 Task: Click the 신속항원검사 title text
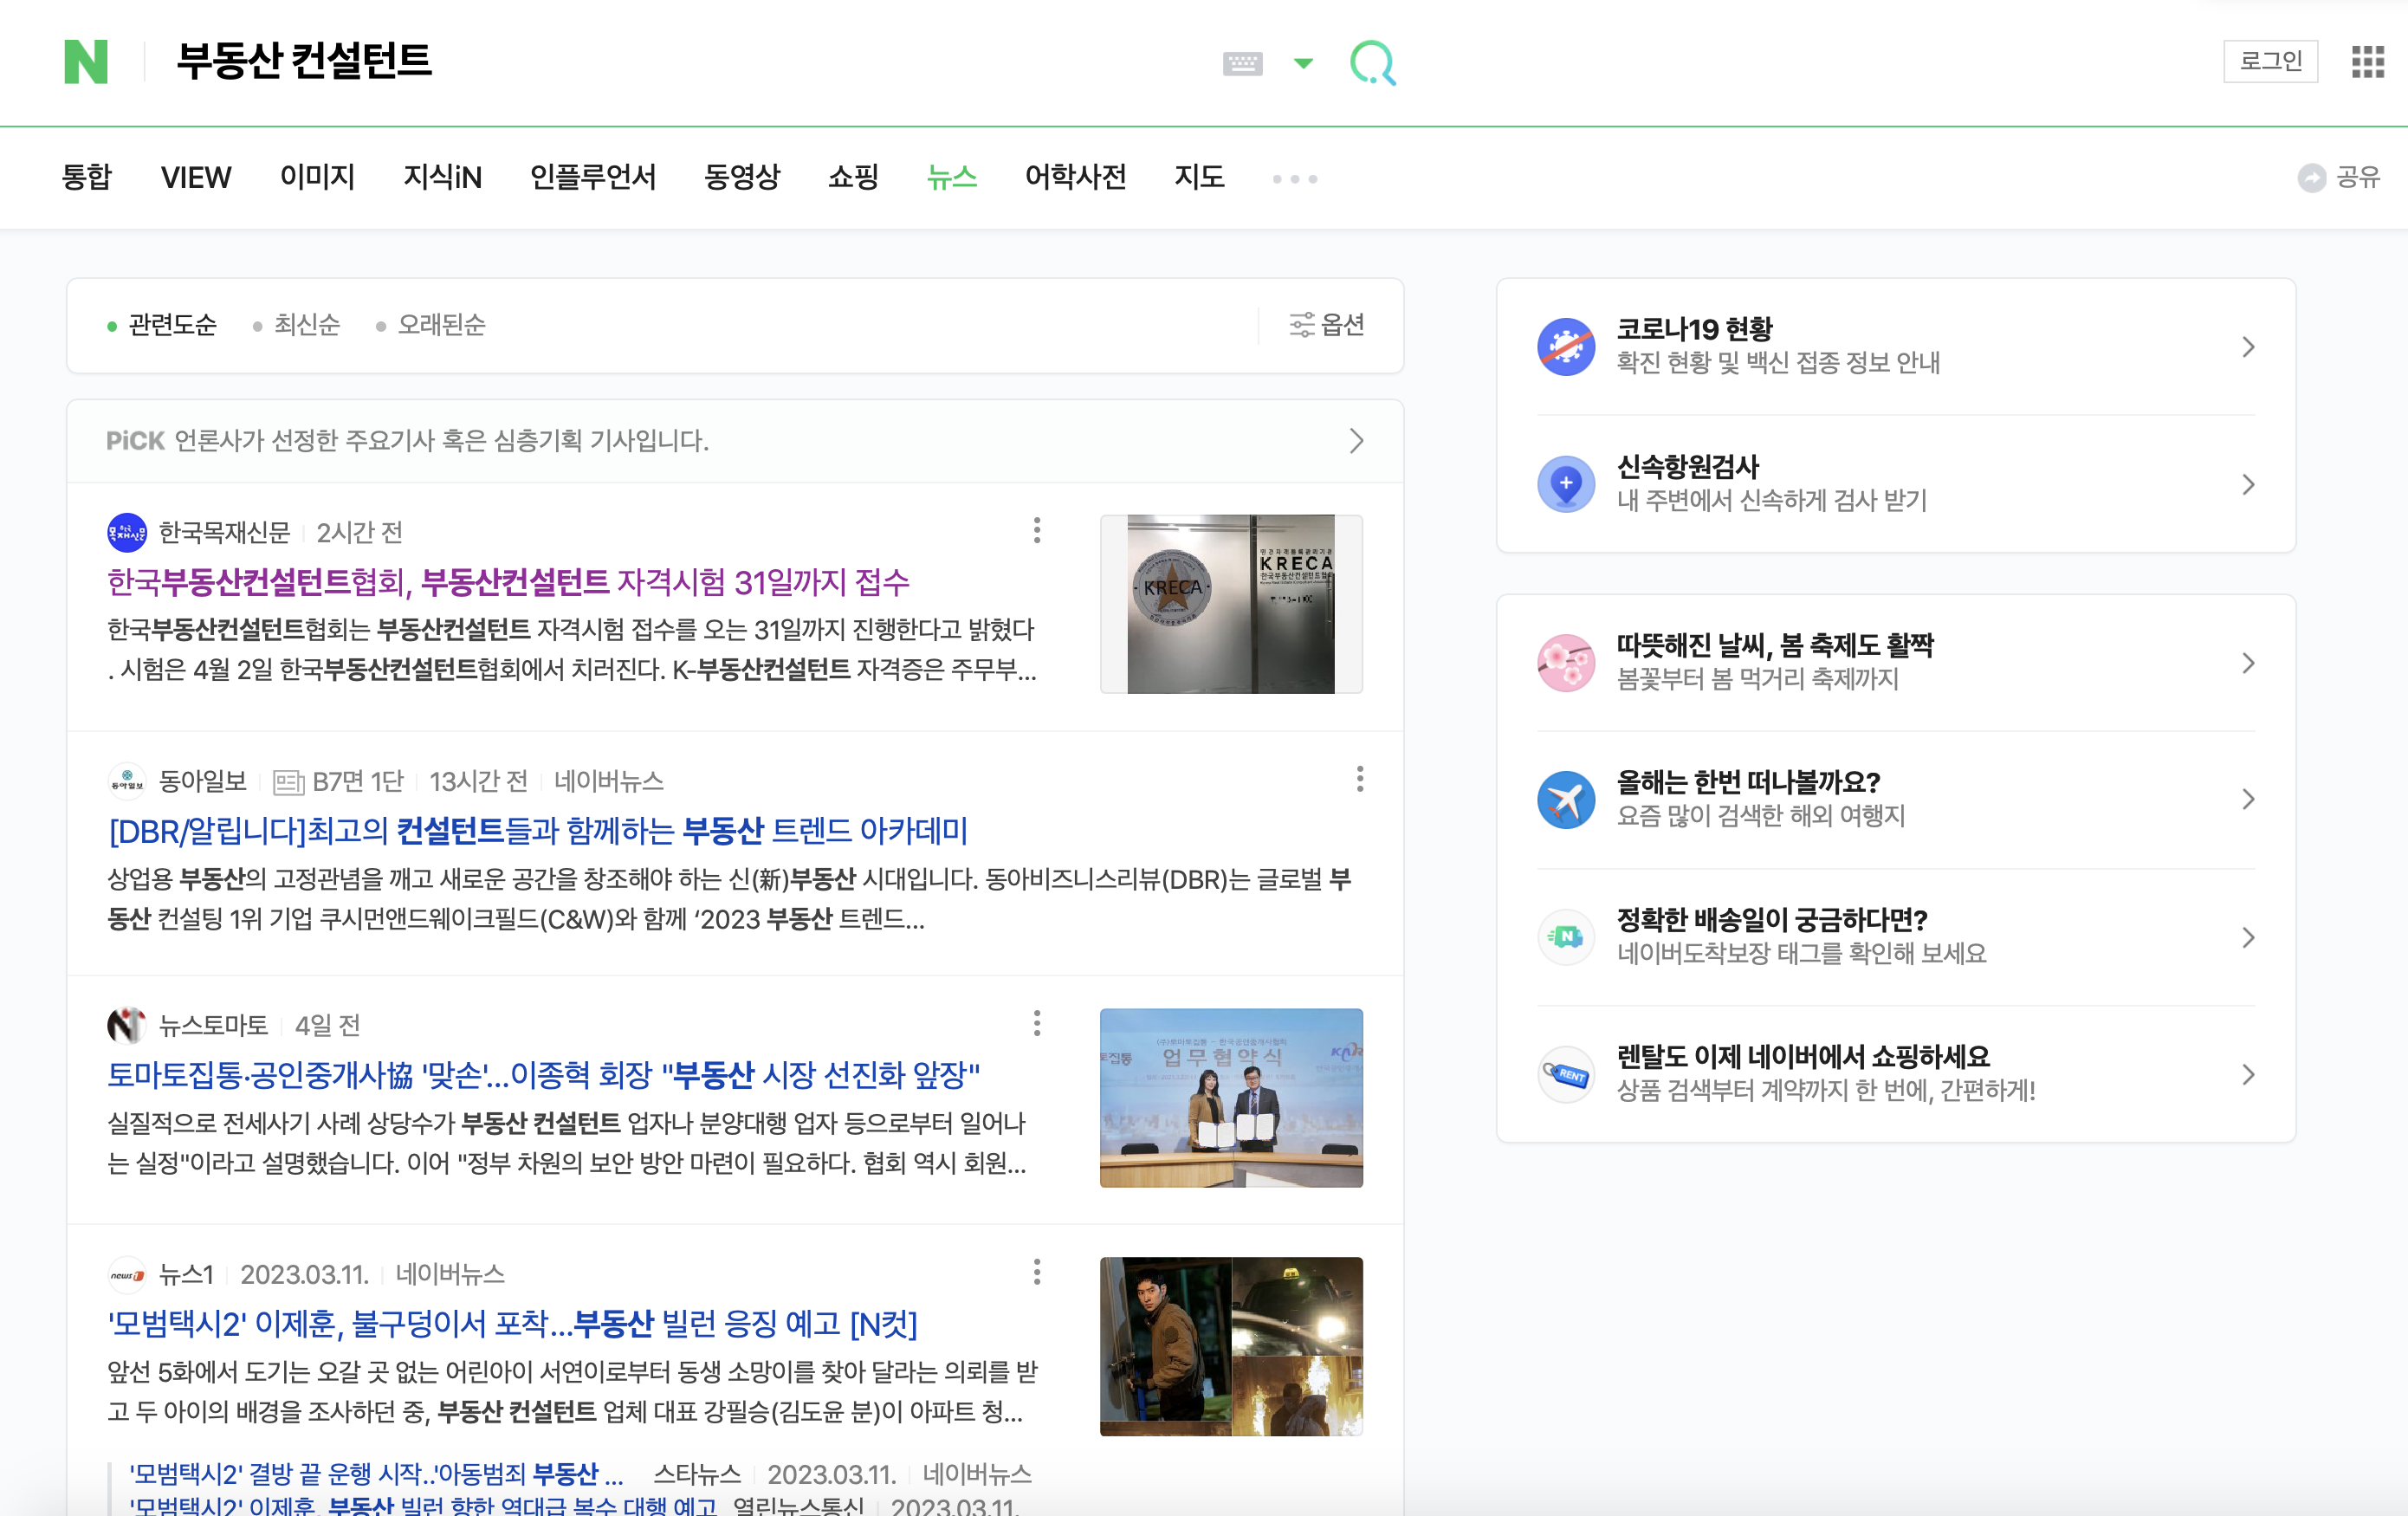click(1688, 467)
